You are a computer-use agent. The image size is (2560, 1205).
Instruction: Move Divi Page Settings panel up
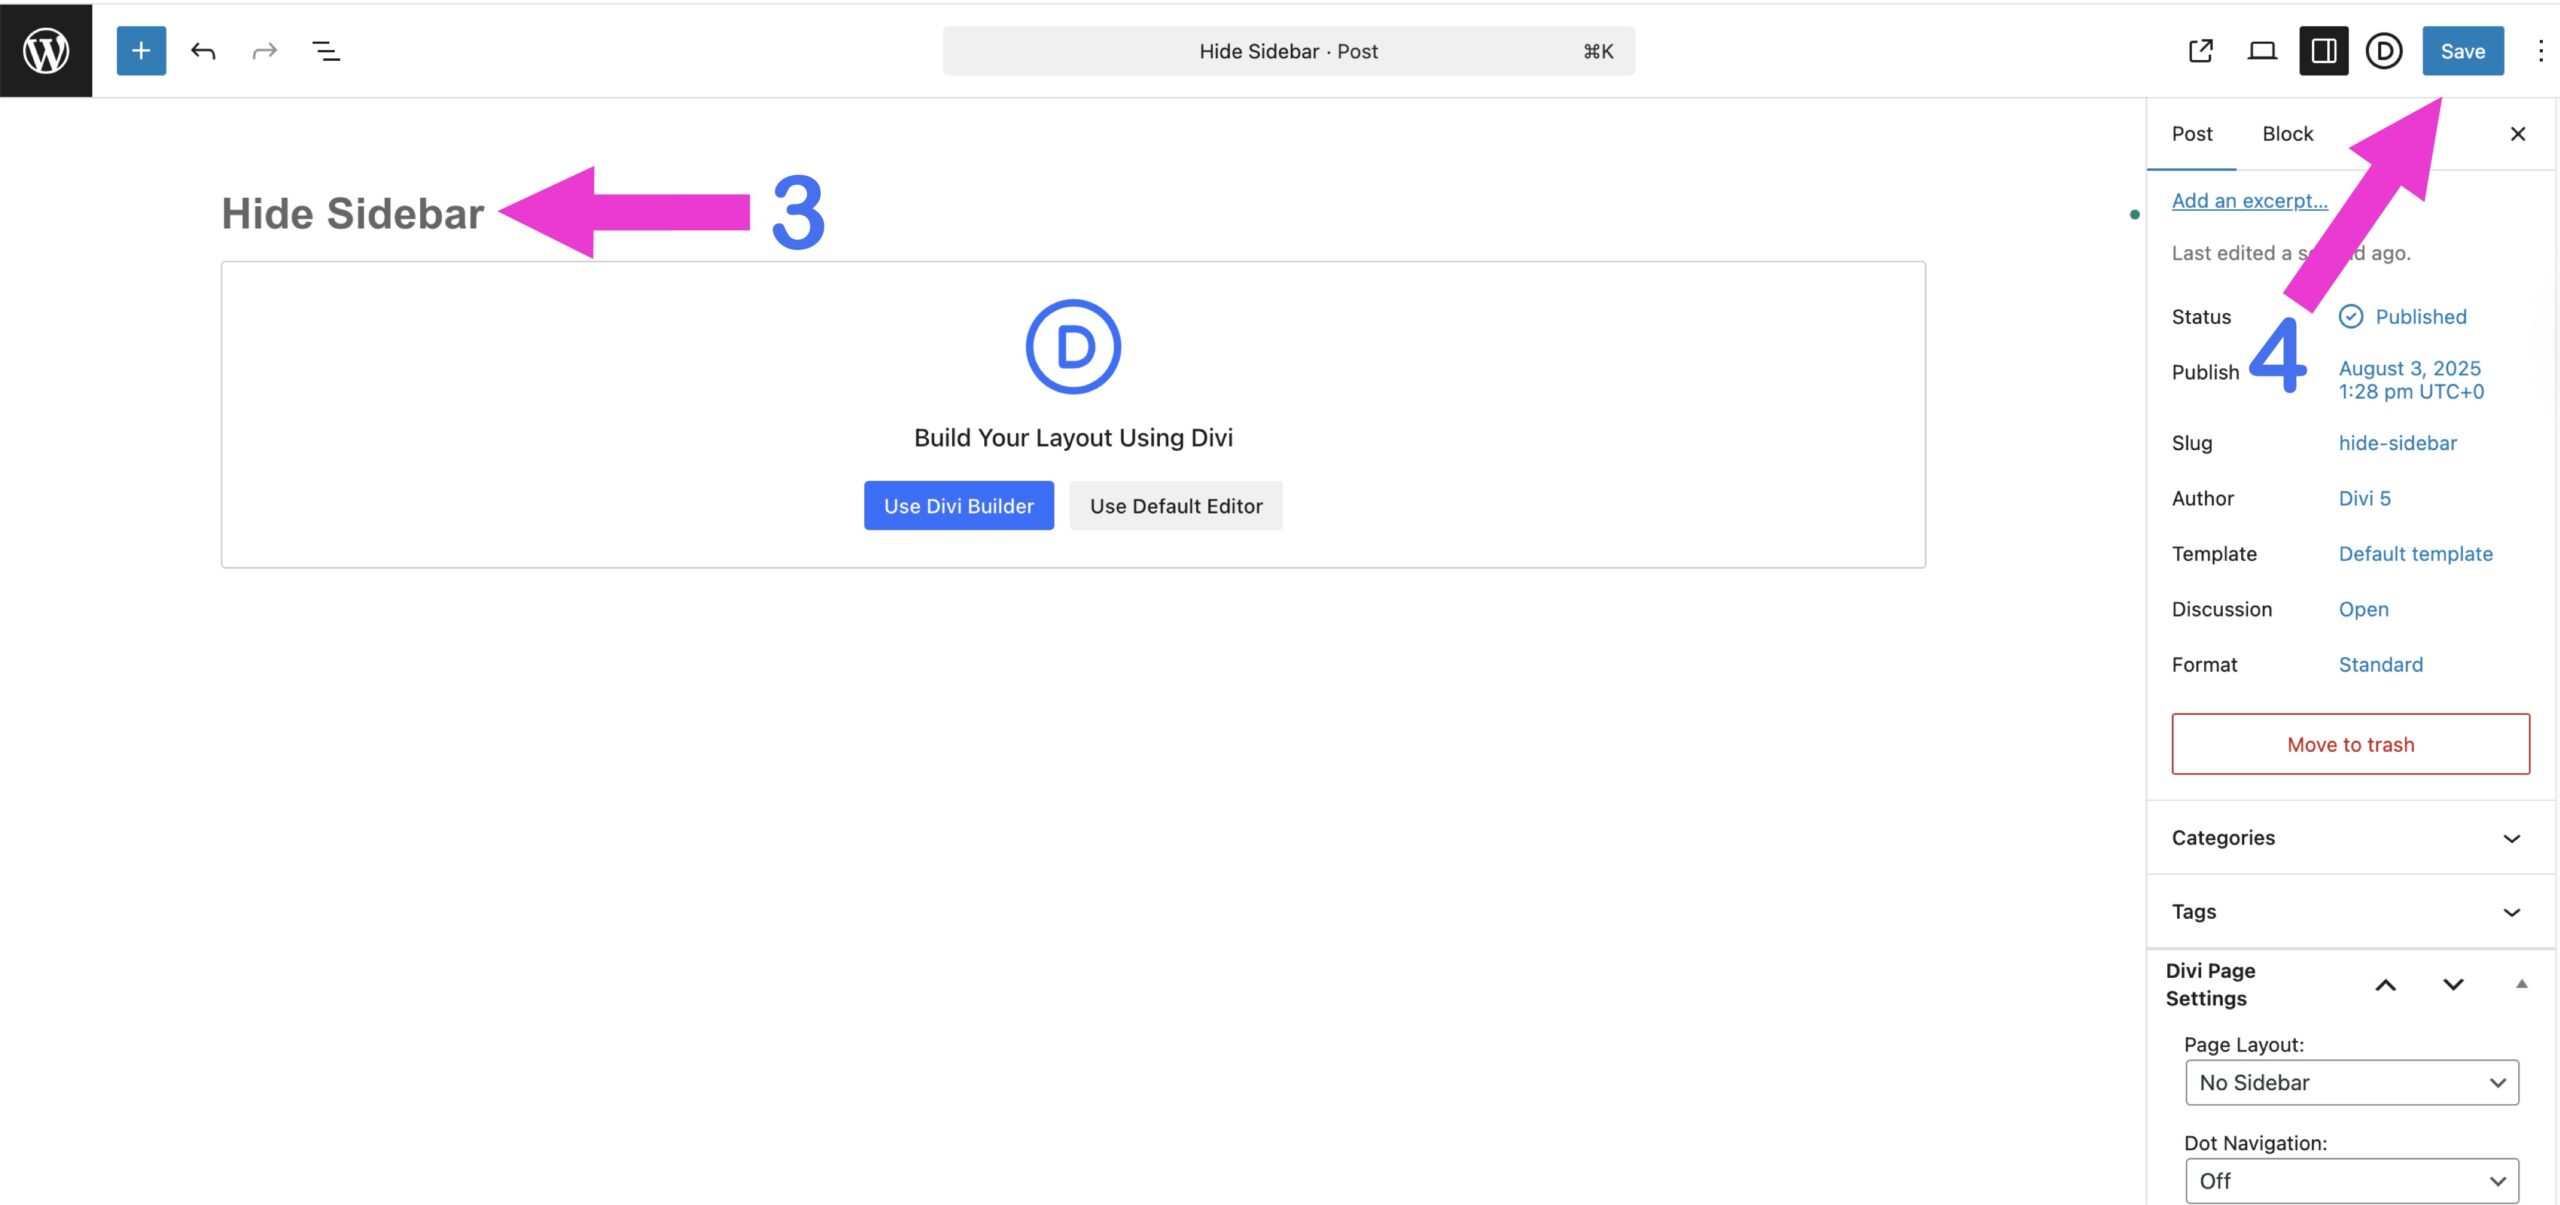[2386, 985]
